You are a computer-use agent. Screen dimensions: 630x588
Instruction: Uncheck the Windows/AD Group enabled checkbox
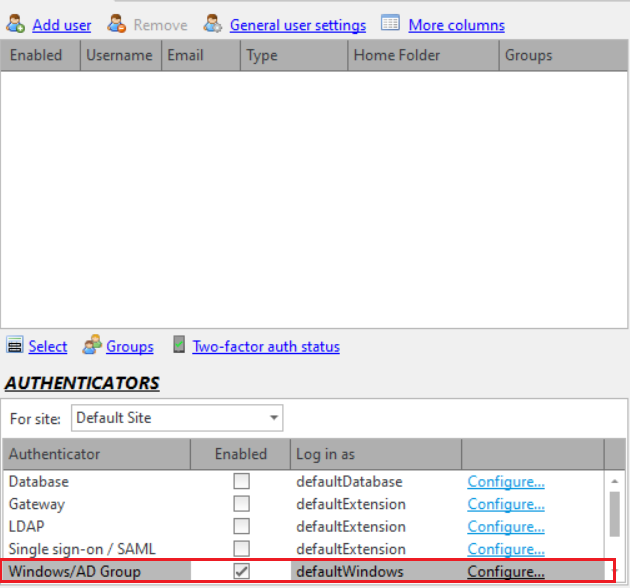[241, 572]
